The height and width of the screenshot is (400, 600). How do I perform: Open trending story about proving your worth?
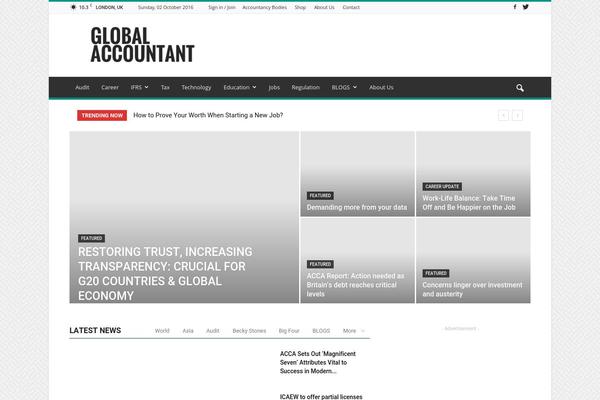click(x=208, y=115)
